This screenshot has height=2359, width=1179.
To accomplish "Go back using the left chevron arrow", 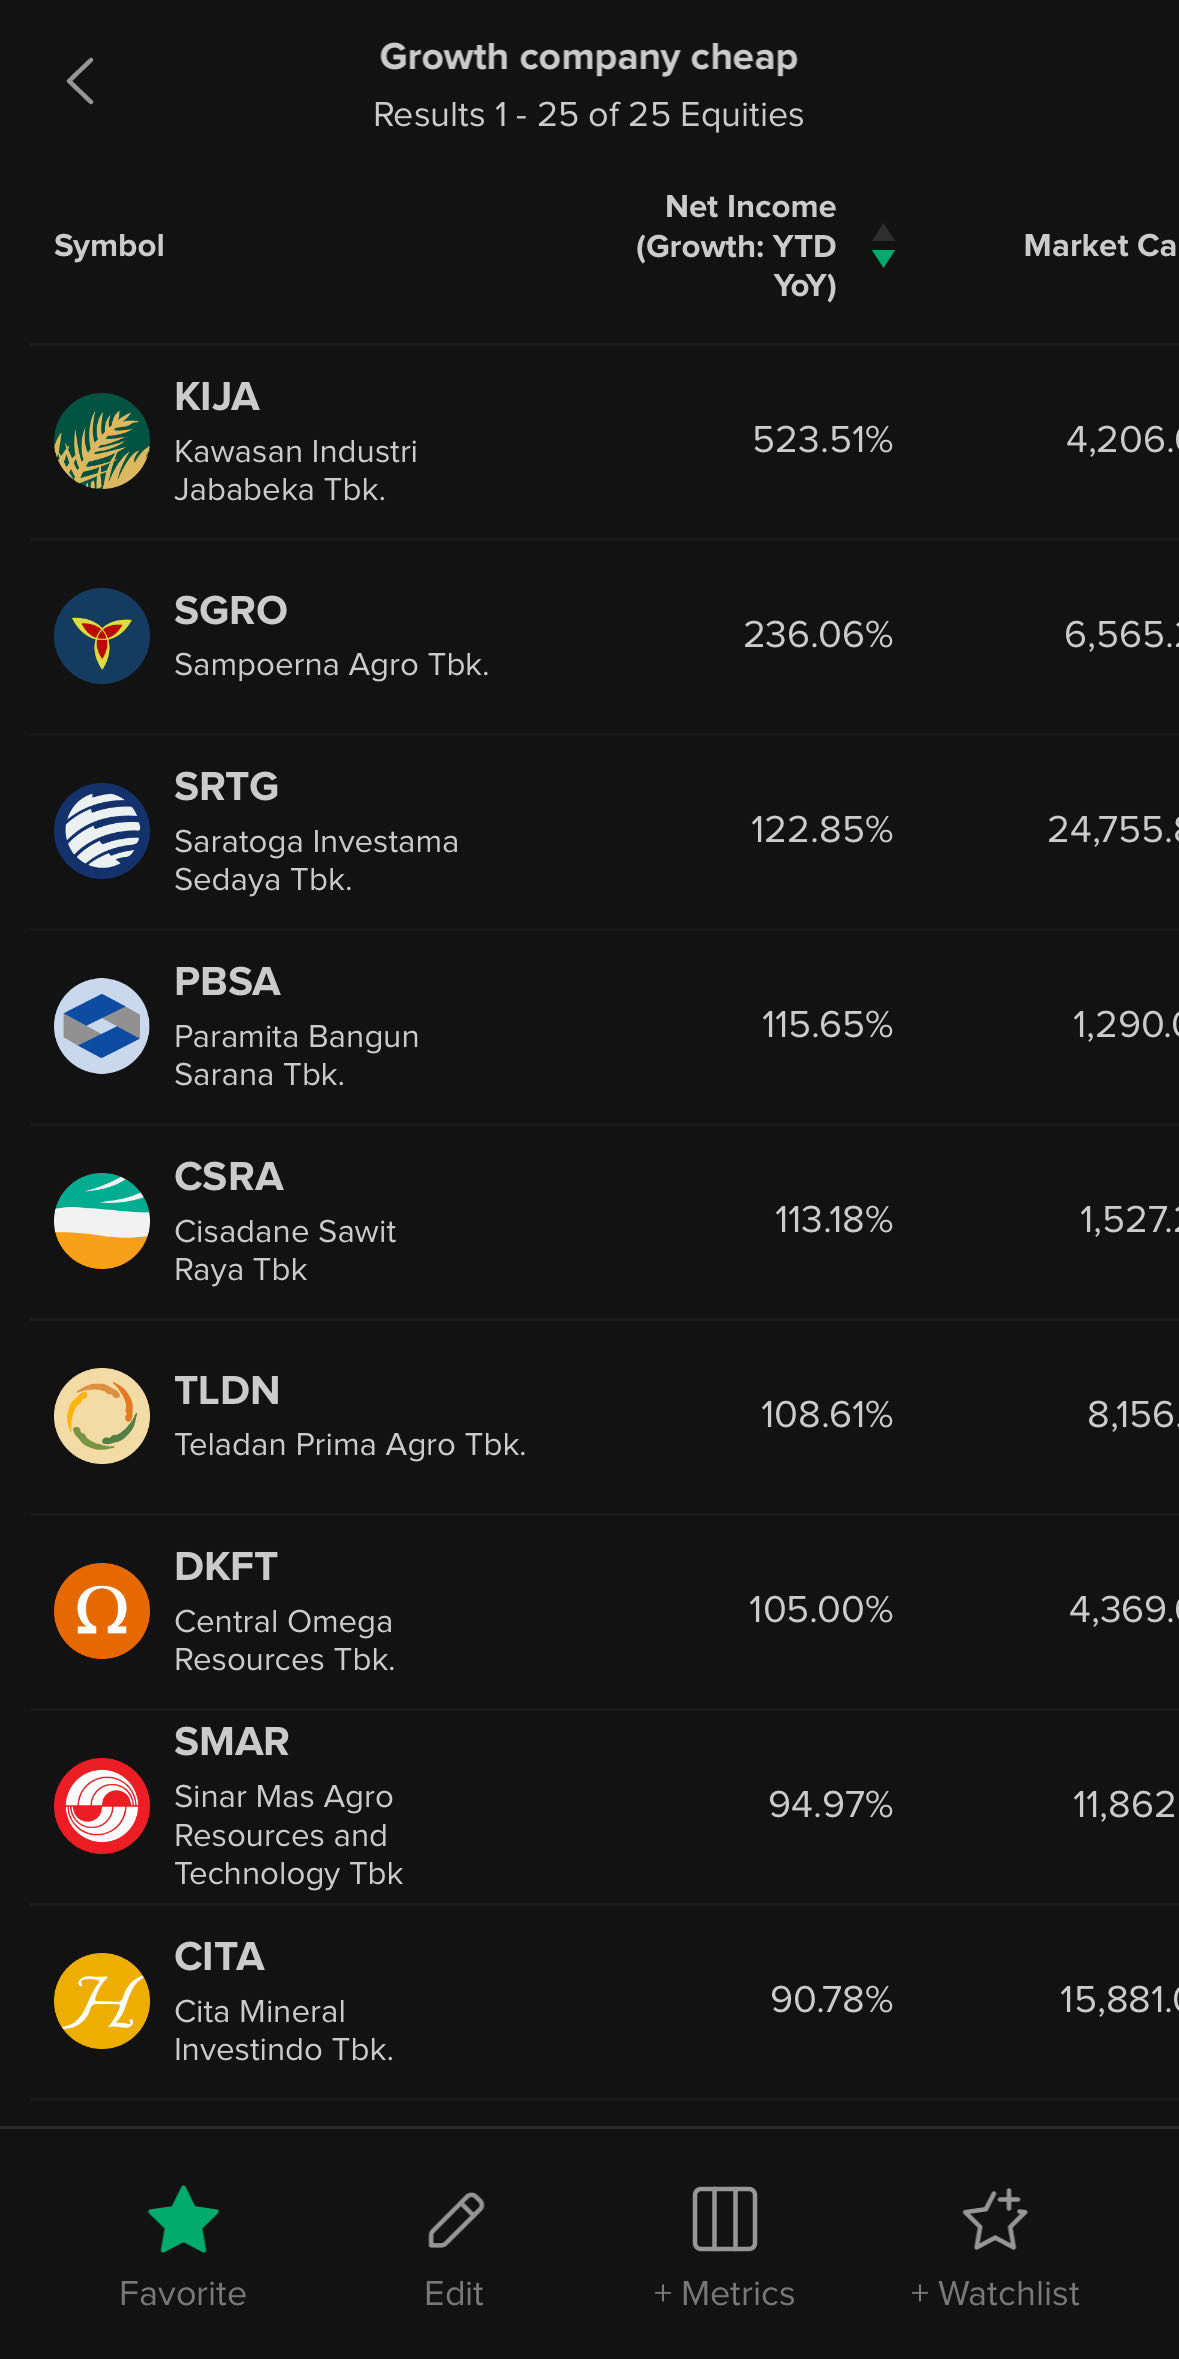I will [x=80, y=81].
